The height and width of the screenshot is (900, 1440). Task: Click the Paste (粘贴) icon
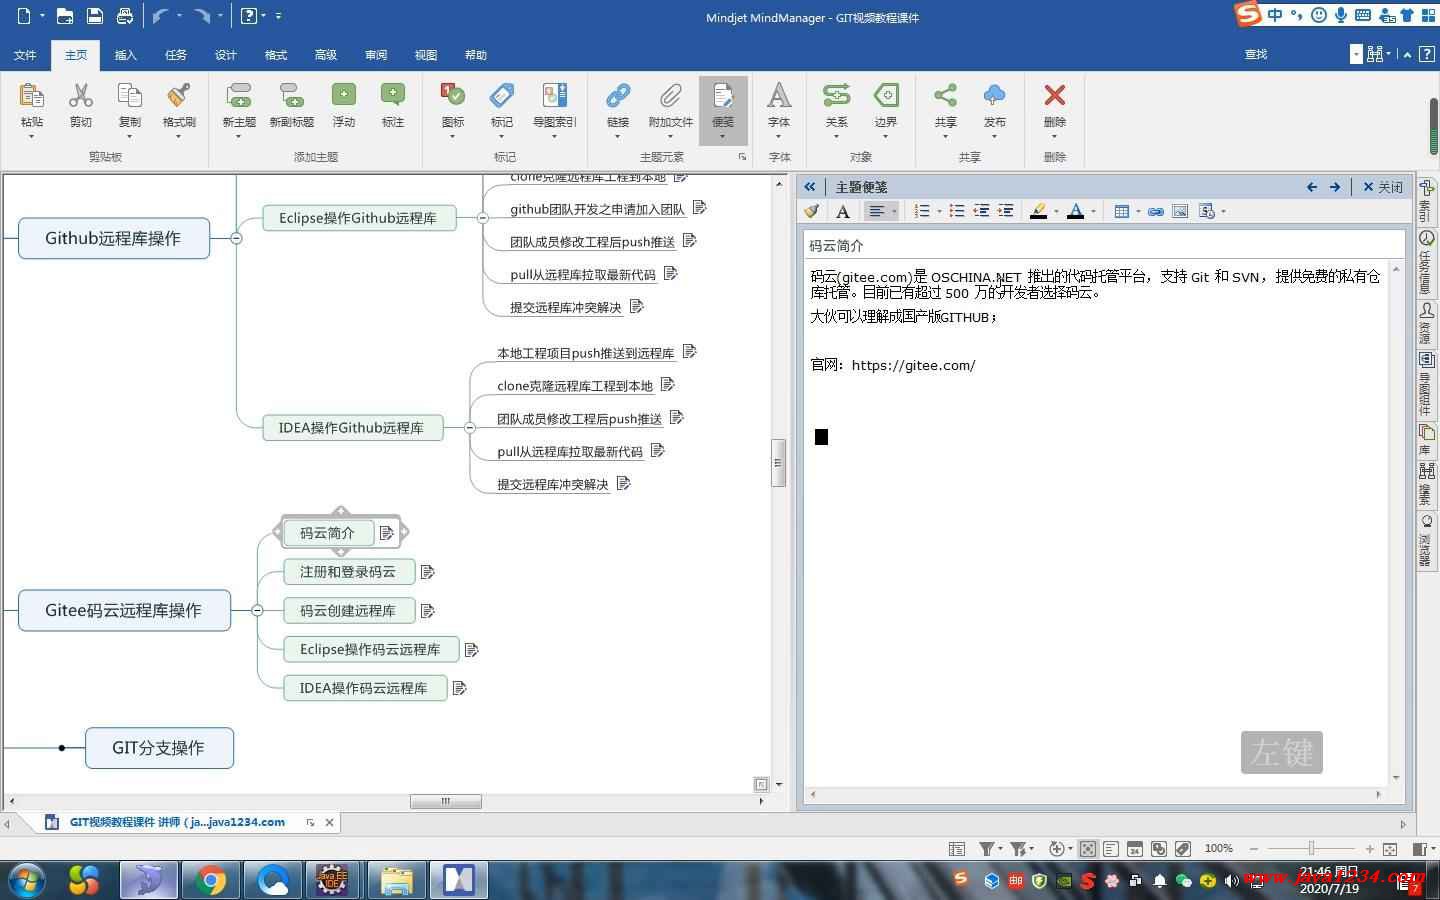[32, 96]
